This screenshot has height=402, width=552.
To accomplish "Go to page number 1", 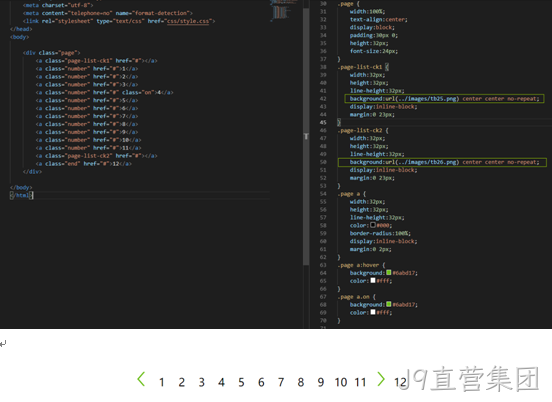I will [x=162, y=382].
